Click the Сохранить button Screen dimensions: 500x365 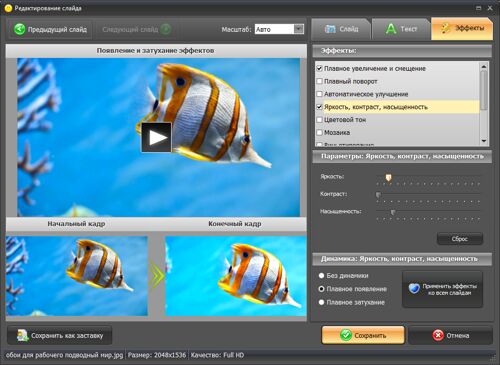363,335
